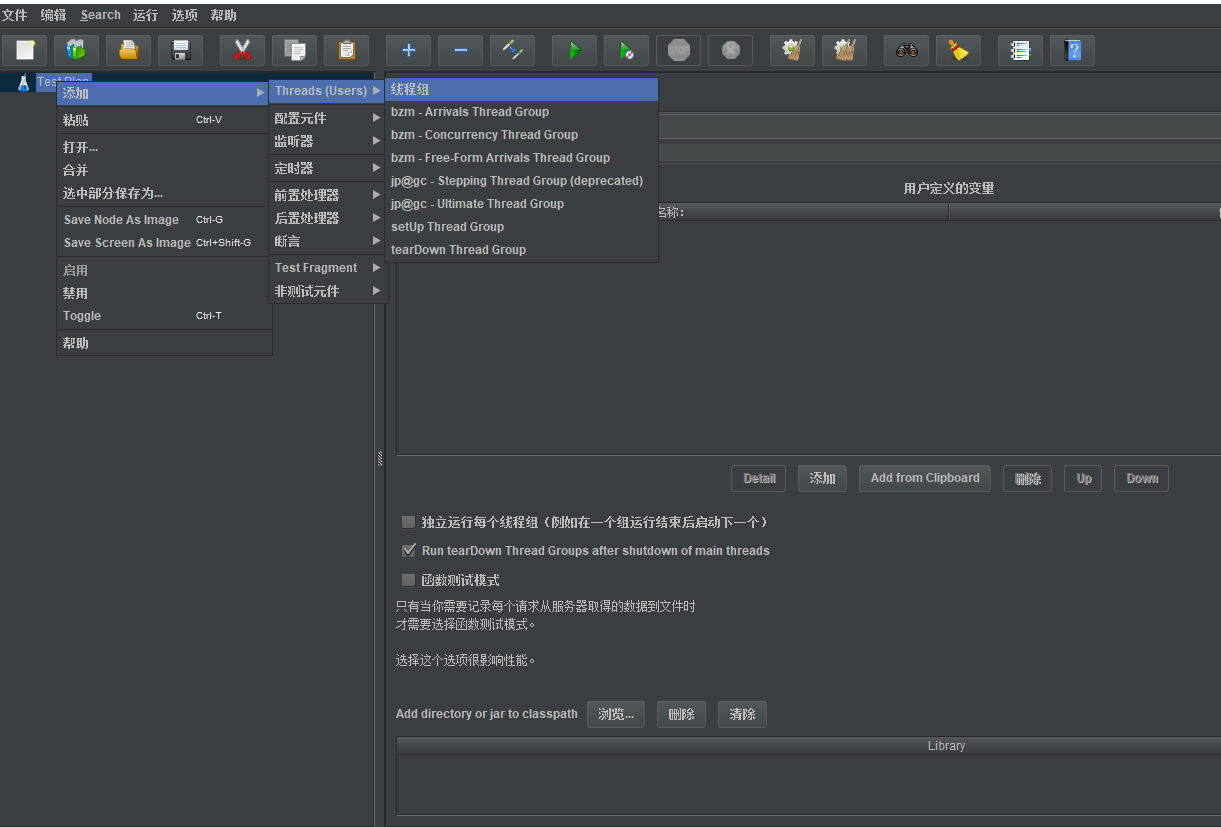This screenshot has width=1221, height=827.
Task: Open the 运行 menu
Action: click(146, 15)
